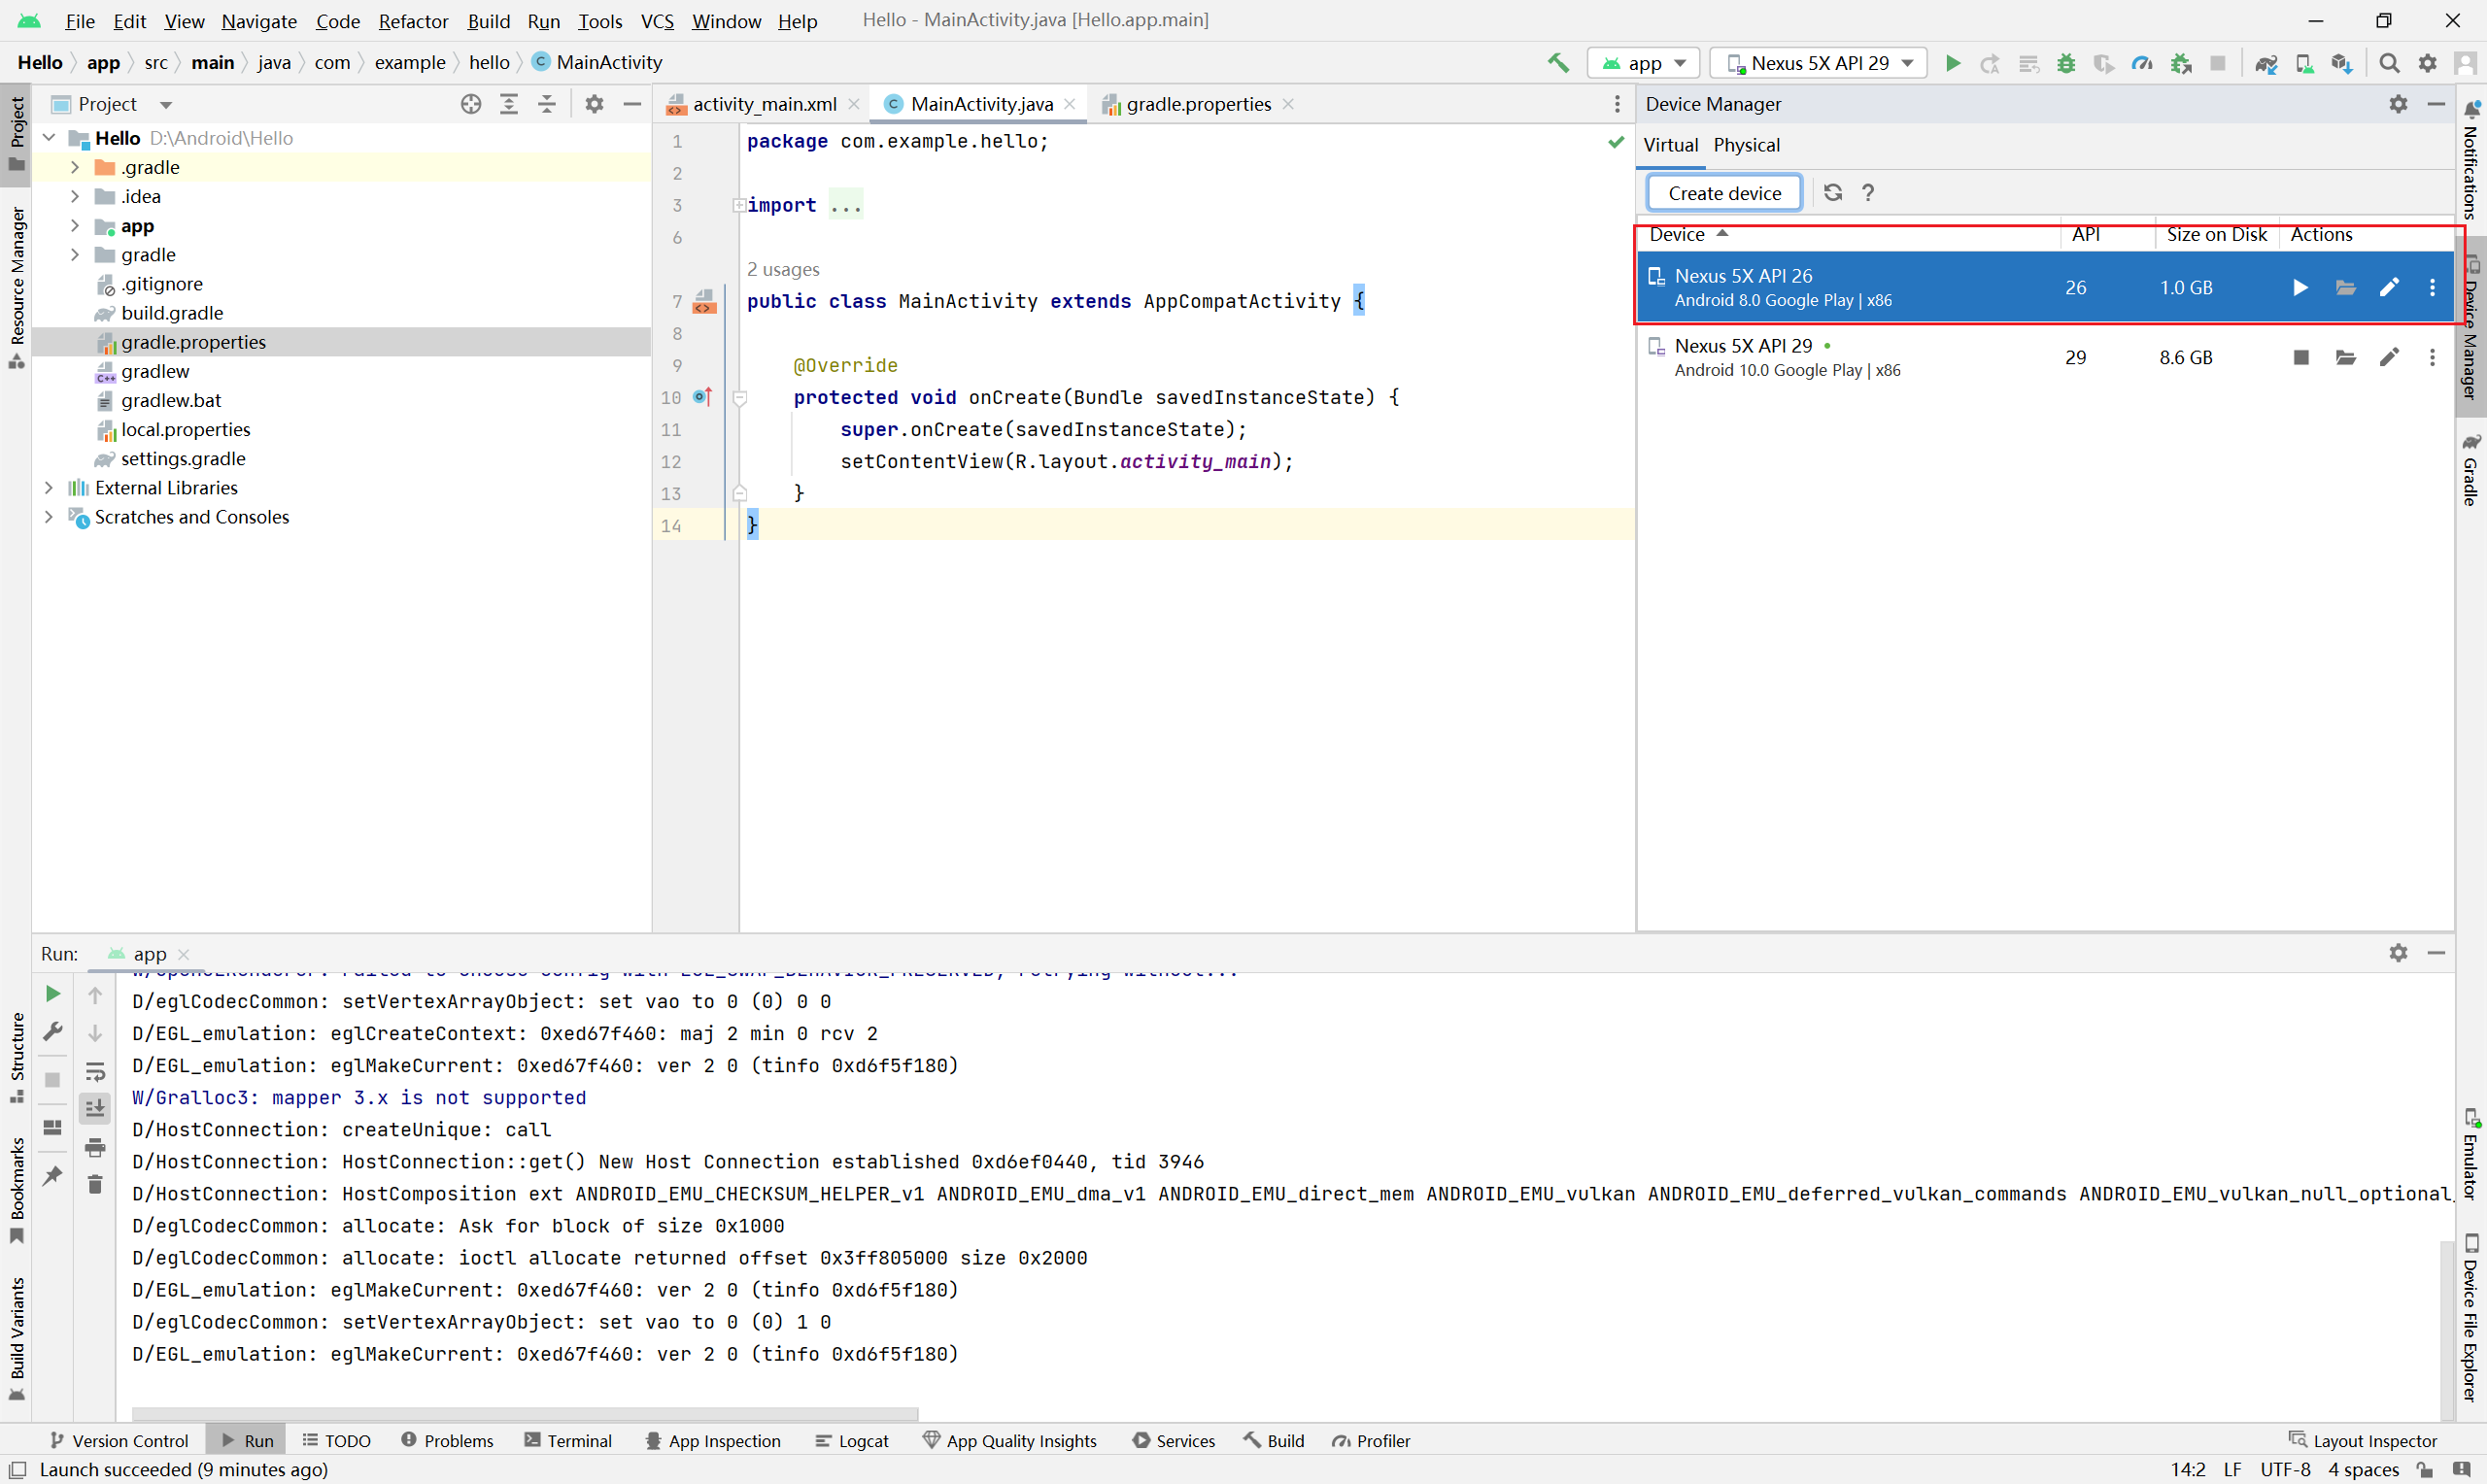The height and width of the screenshot is (1484, 2487).
Task: Open the Terminal tool window
Action: 568,1440
